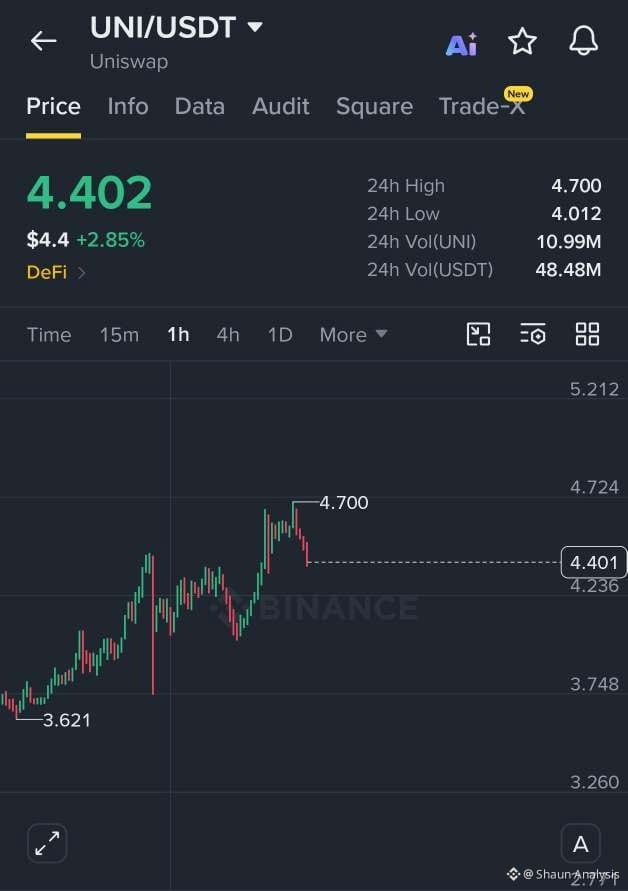Switch to the Price tab

[x=53, y=106]
